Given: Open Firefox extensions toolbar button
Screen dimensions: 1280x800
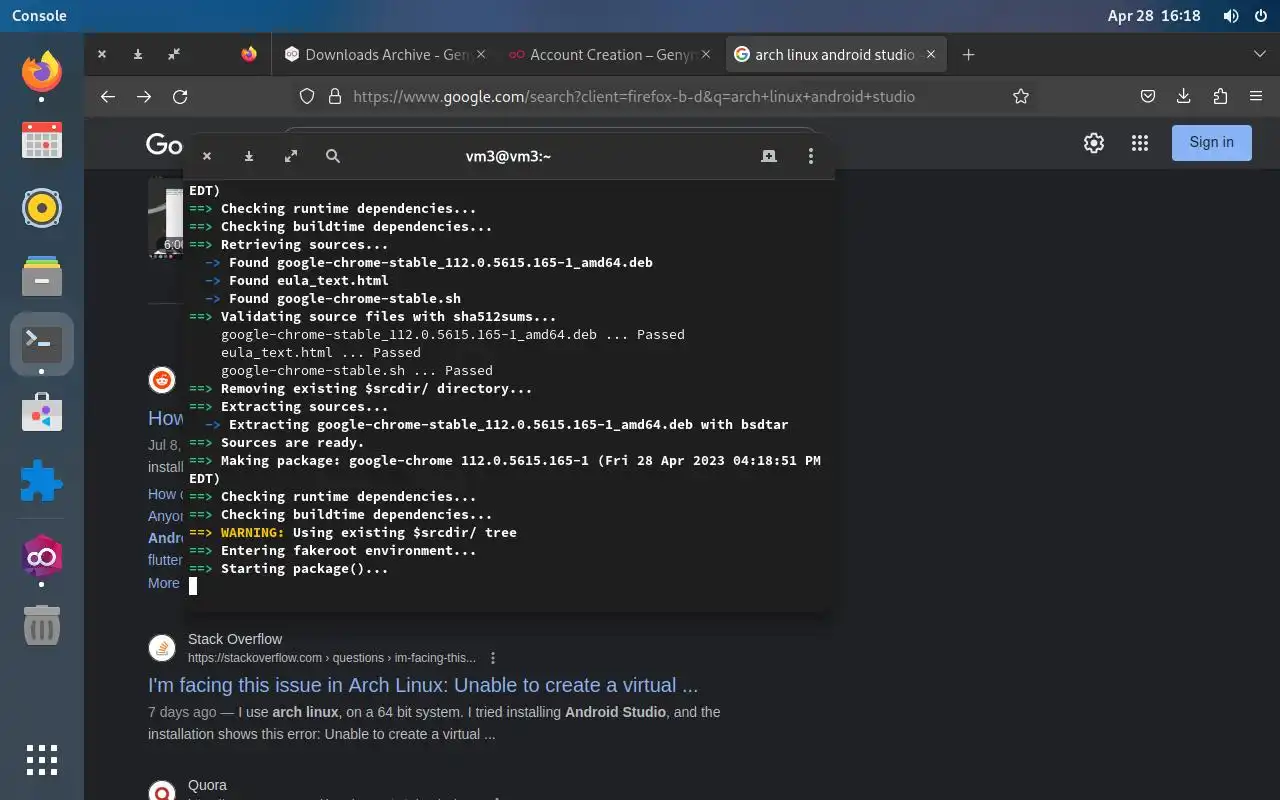Looking at the screenshot, I should pos(1220,97).
